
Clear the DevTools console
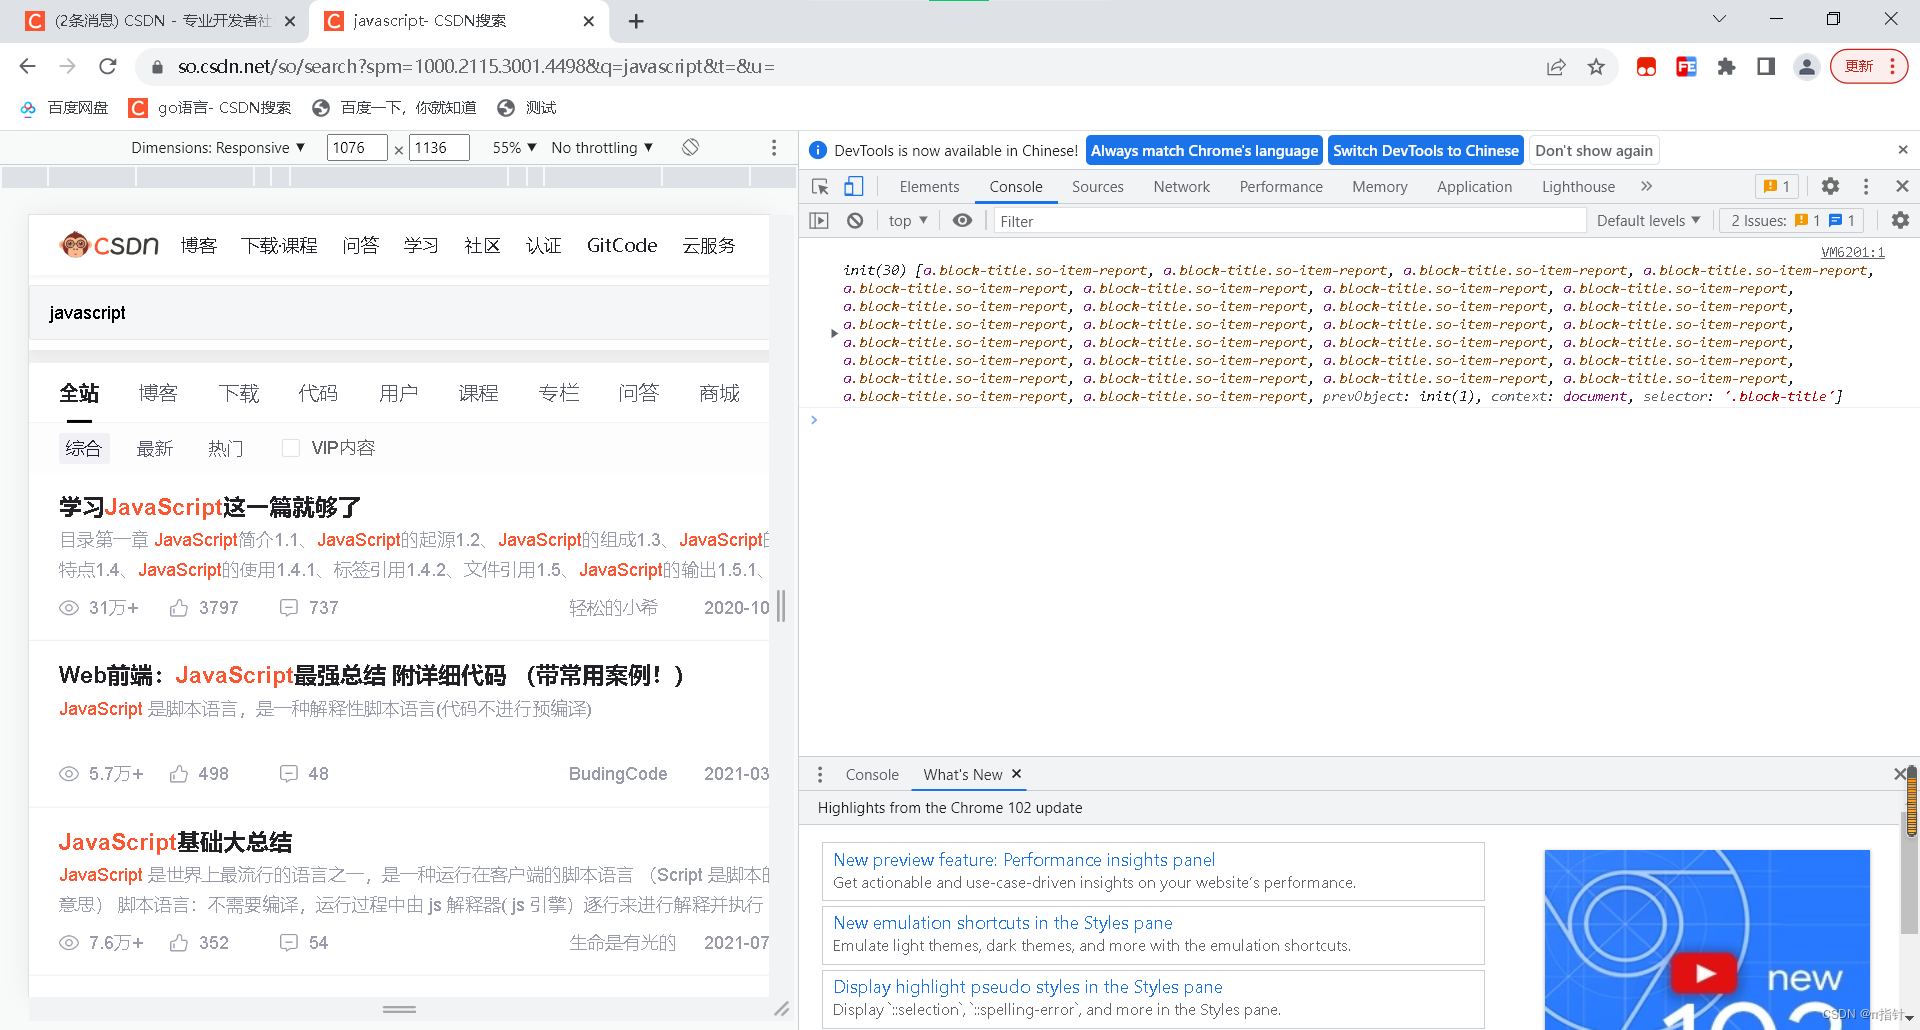[x=855, y=220]
